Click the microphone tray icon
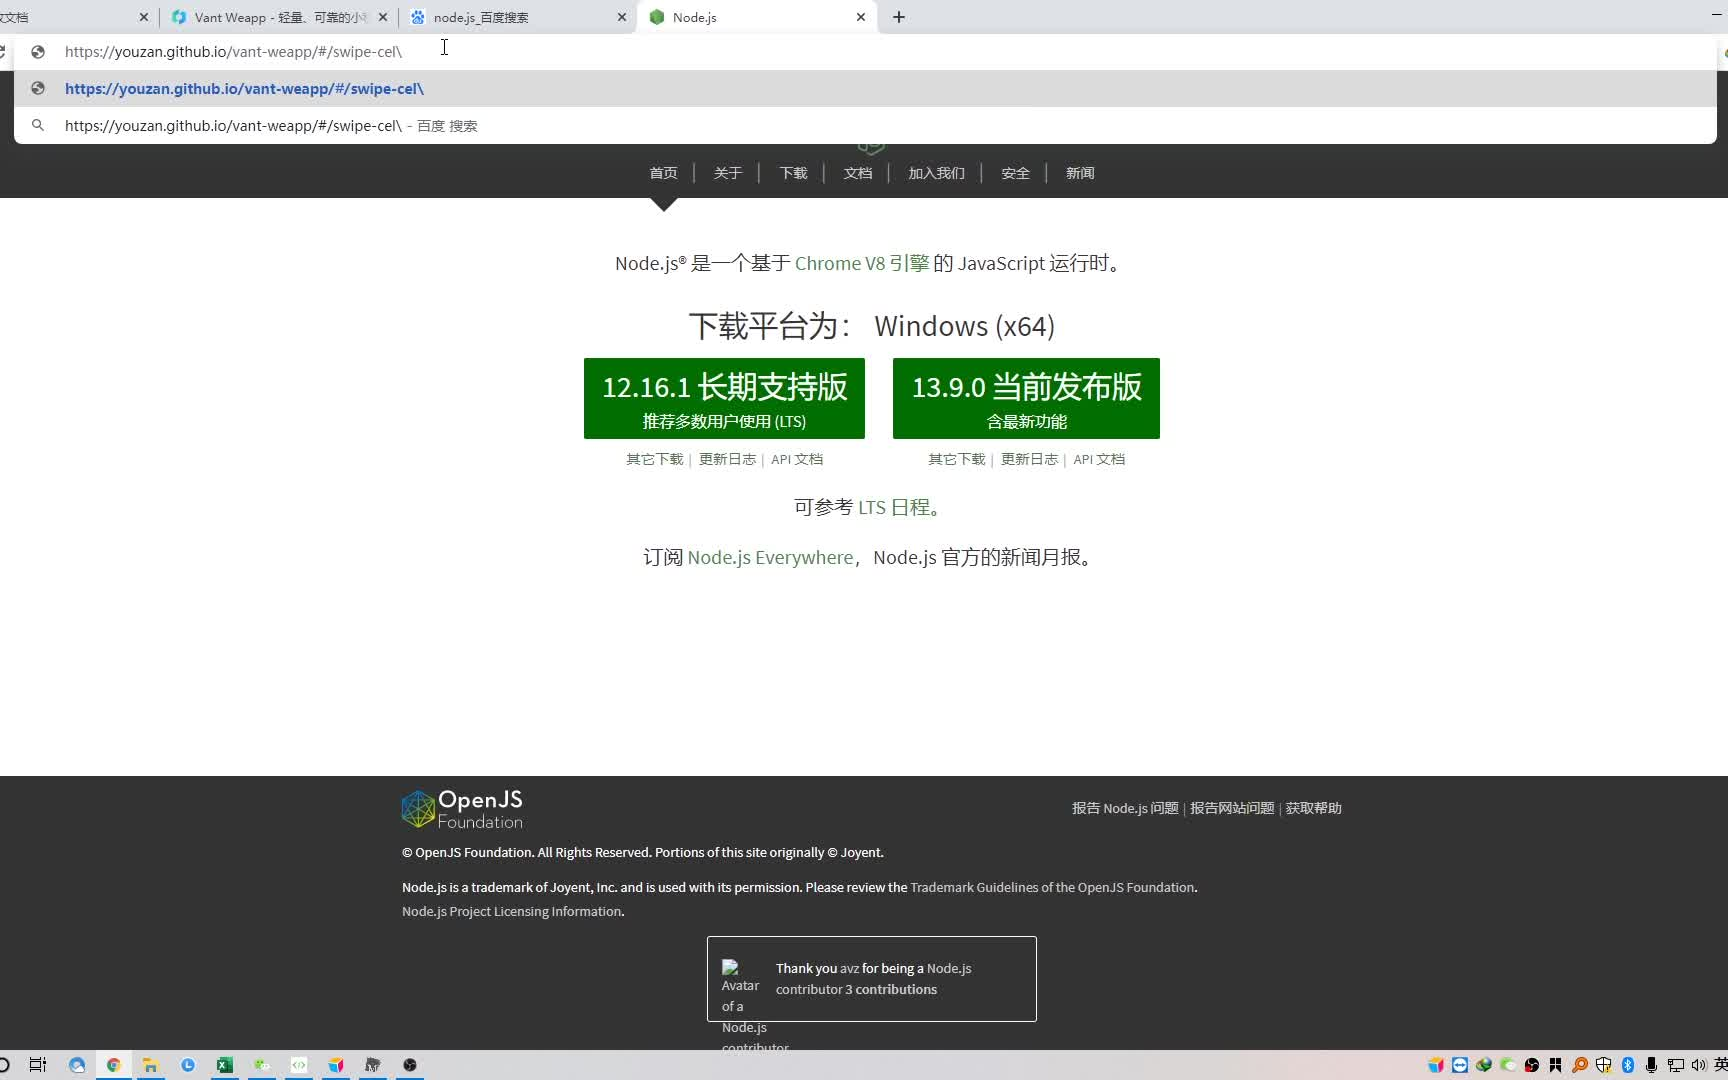Image resolution: width=1728 pixels, height=1080 pixels. point(1652,1065)
